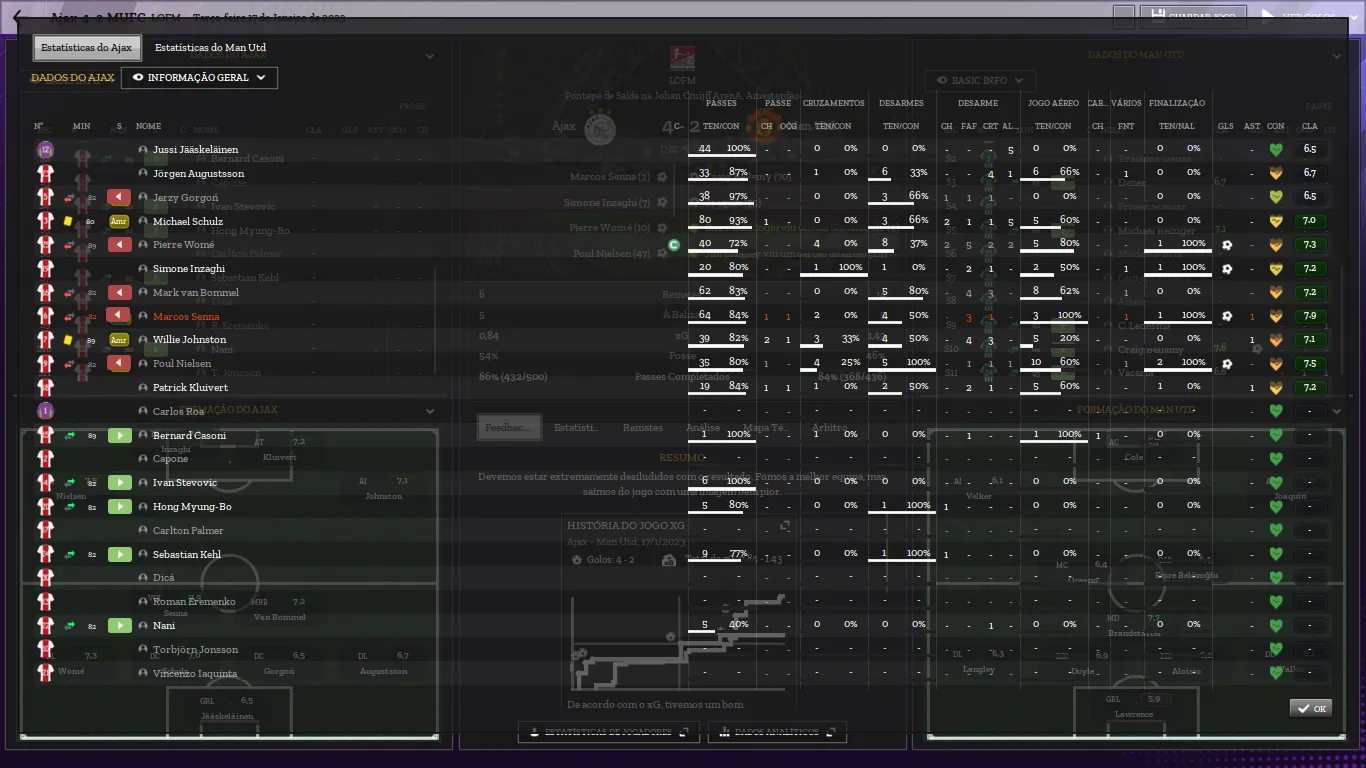This screenshot has height=768, width=1366.
Task: Click the red substituted-off arrow for Jerzy Gorgoń
Action: click(x=119, y=198)
